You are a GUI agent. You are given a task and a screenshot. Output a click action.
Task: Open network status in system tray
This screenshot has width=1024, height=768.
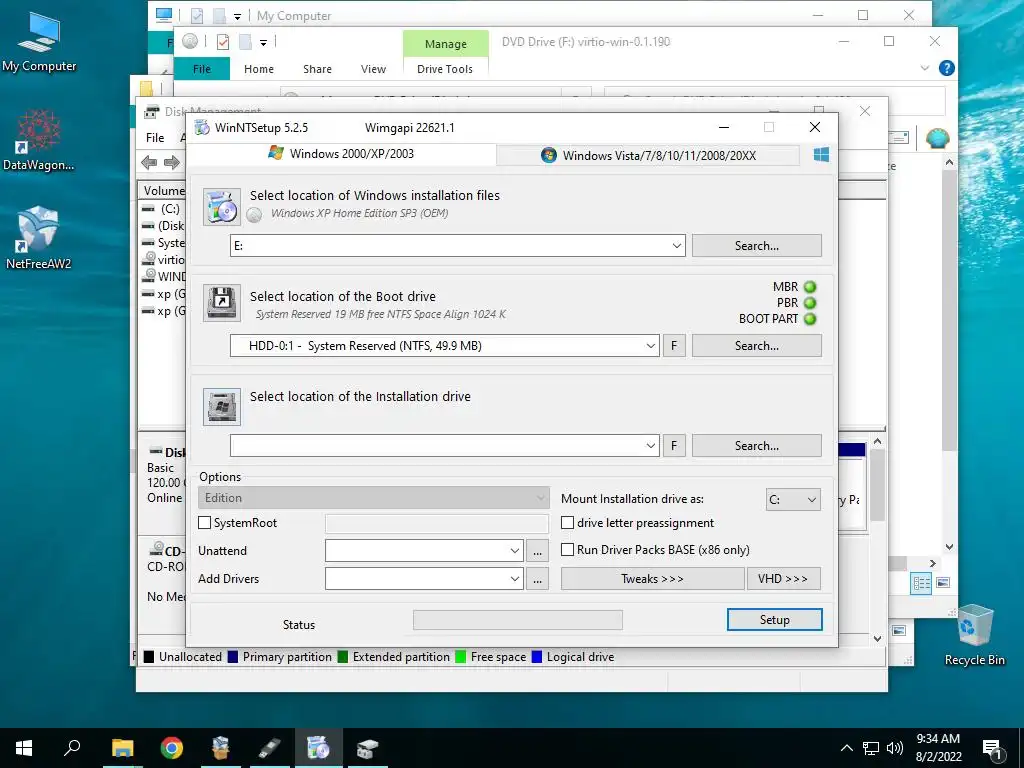tap(871, 748)
